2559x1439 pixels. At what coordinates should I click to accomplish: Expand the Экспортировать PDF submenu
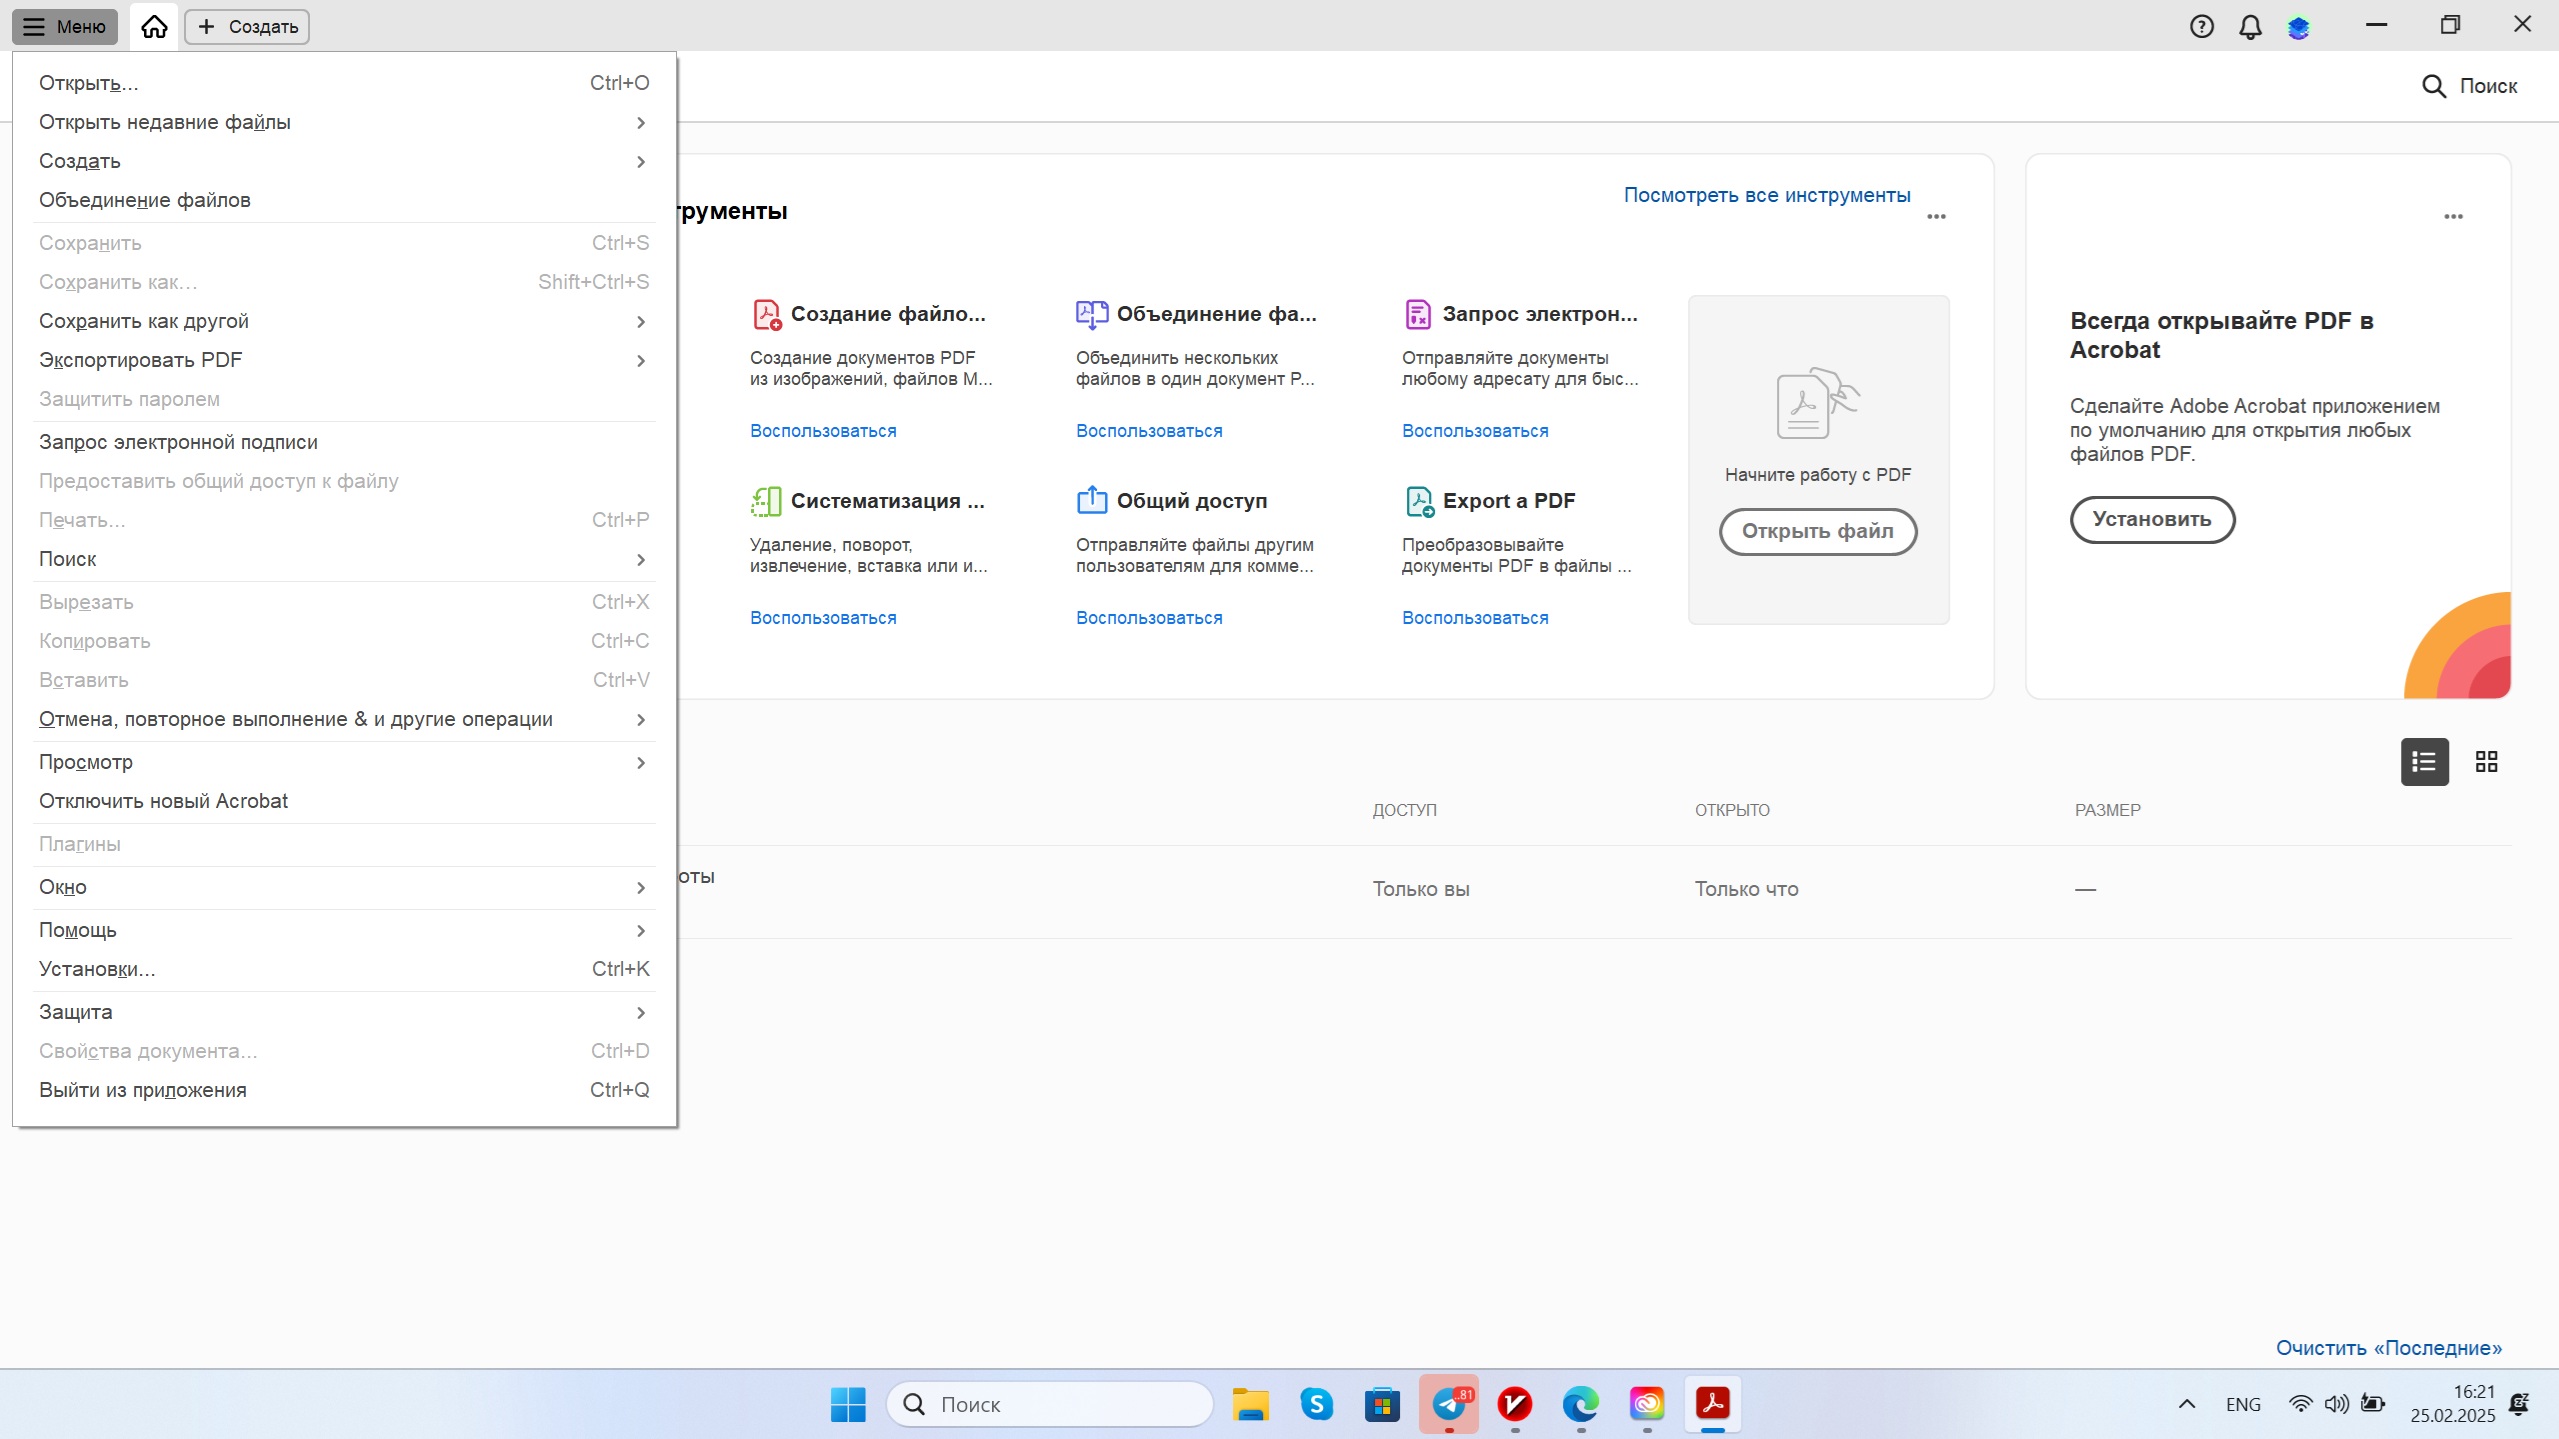coord(344,360)
